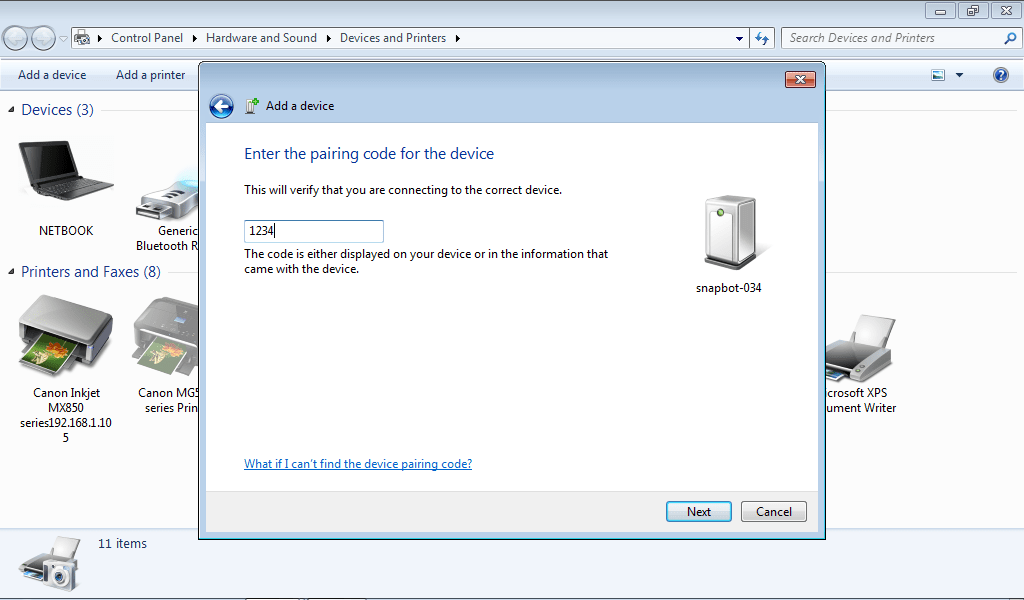Select the Canon Inkjet MX850 printer
The height and width of the screenshot is (600, 1024).
coord(66,340)
